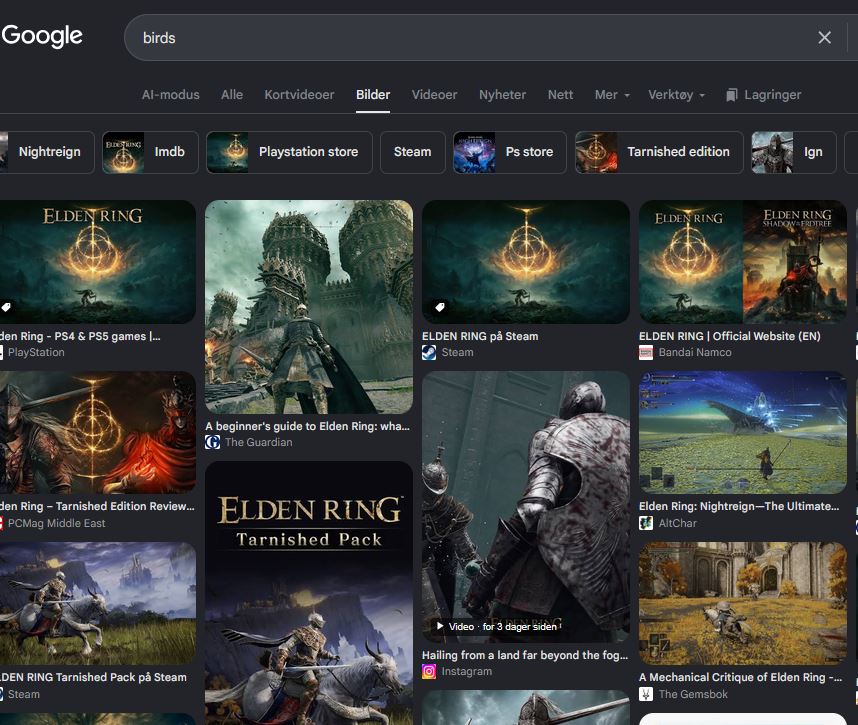The image size is (858, 725).
Task: Click the AltChar favicon
Action: pos(646,523)
